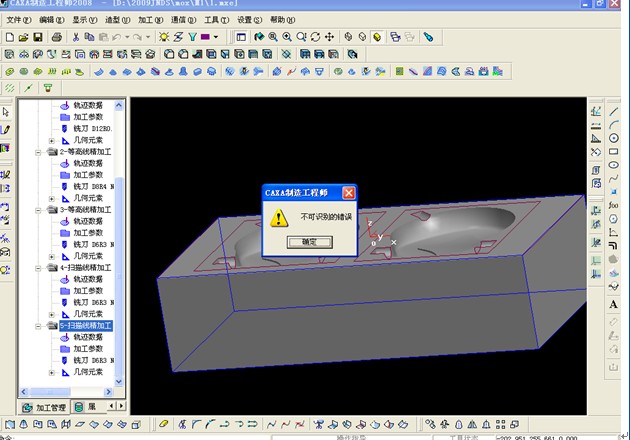The image size is (630, 440).
Task: Click the green trophy-shaped icon
Action: tap(48, 88)
